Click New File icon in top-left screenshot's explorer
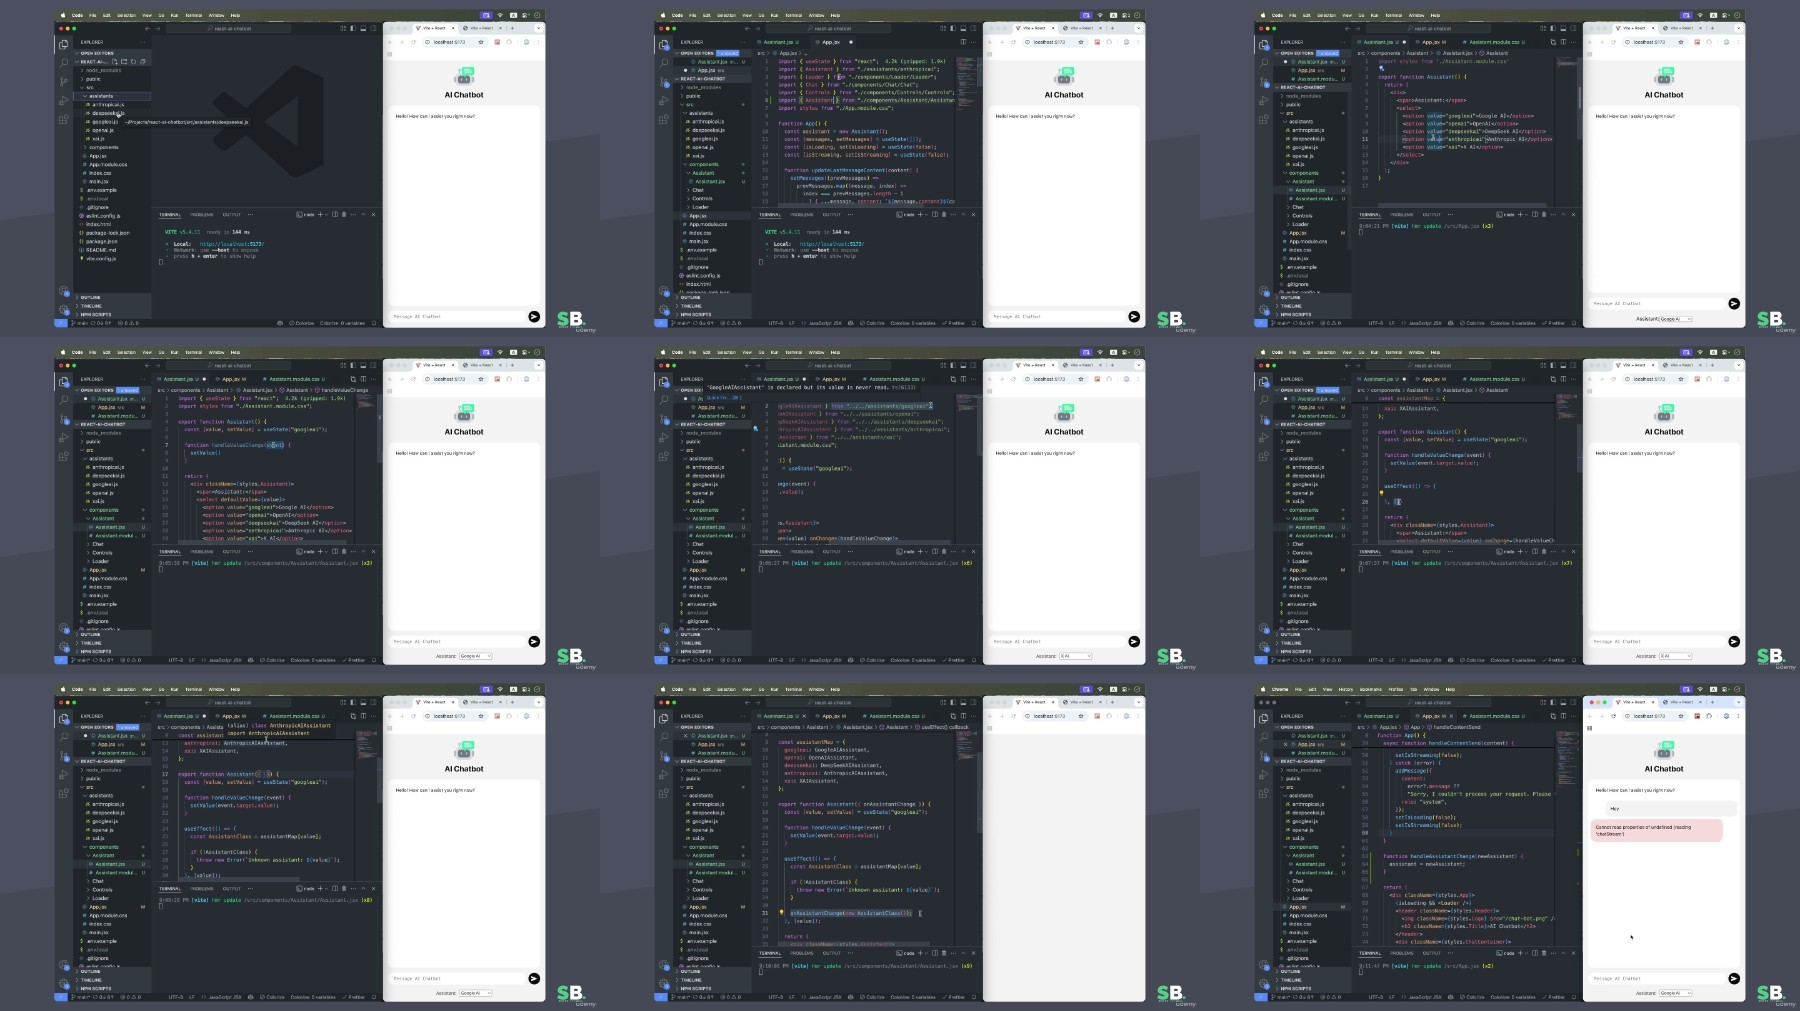 [x=115, y=62]
